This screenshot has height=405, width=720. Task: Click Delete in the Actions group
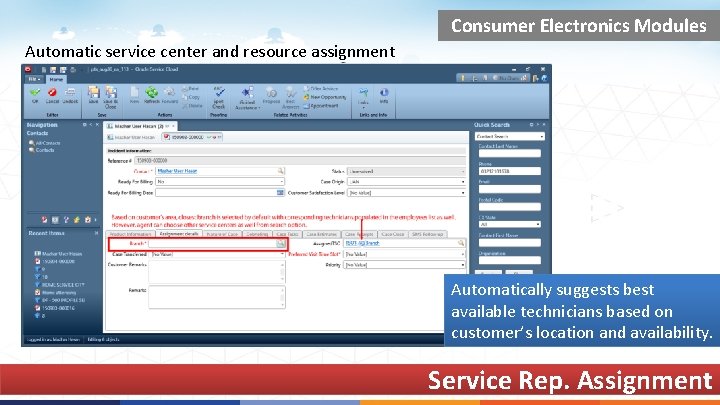coord(192,106)
